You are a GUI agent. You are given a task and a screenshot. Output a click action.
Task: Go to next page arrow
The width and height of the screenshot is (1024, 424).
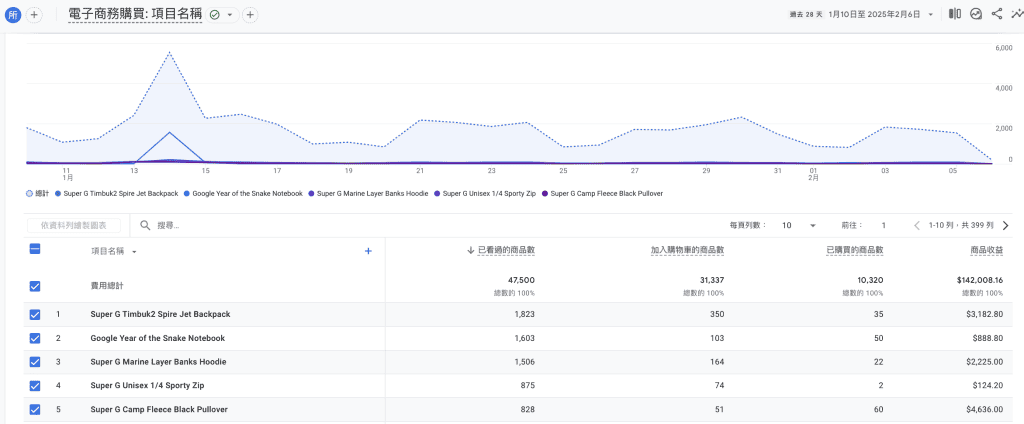click(x=1005, y=225)
